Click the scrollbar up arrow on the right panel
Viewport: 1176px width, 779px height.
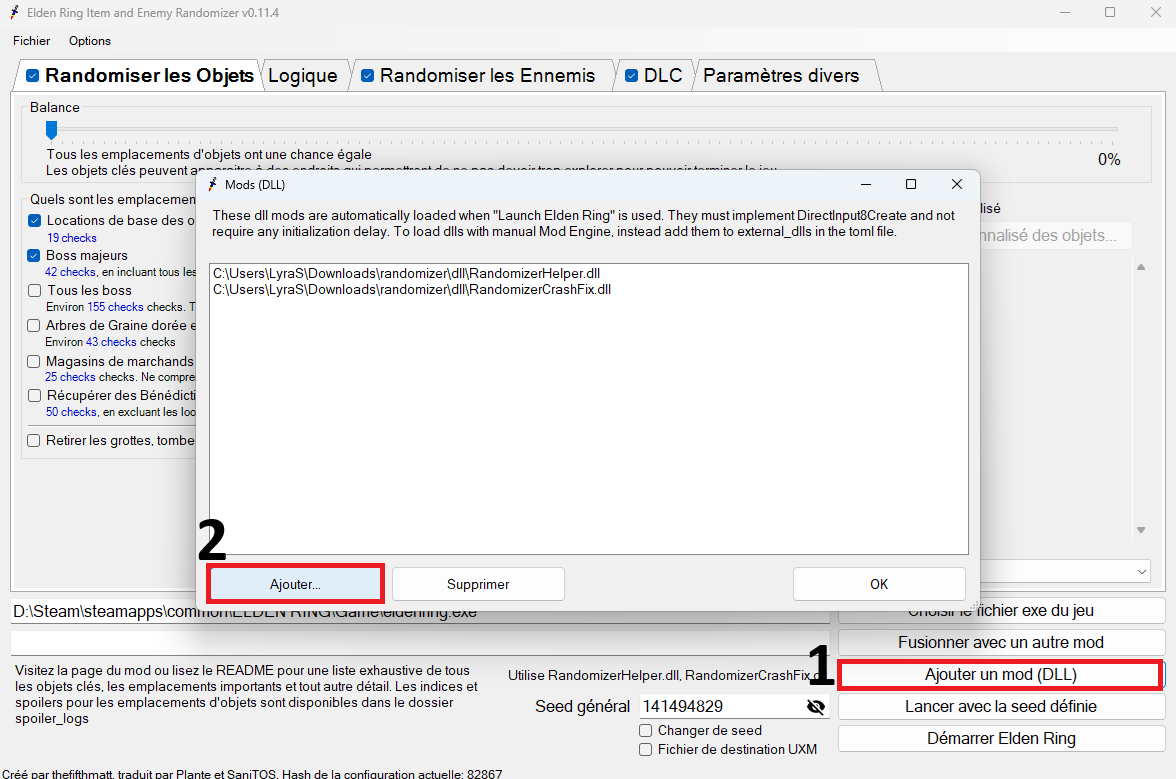coord(1141,267)
